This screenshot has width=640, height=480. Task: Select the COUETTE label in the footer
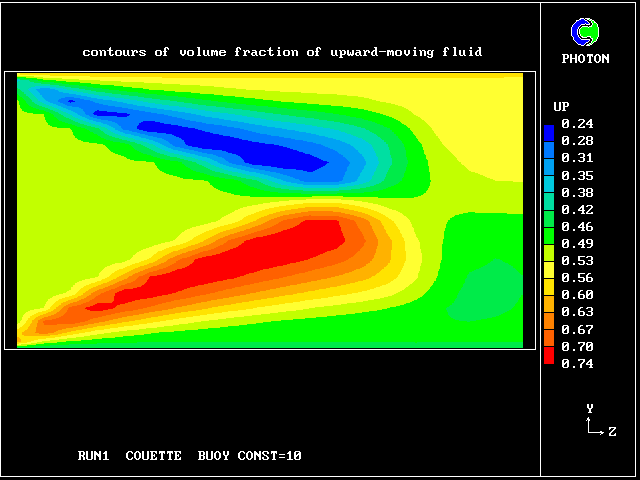(x=153, y=456)
